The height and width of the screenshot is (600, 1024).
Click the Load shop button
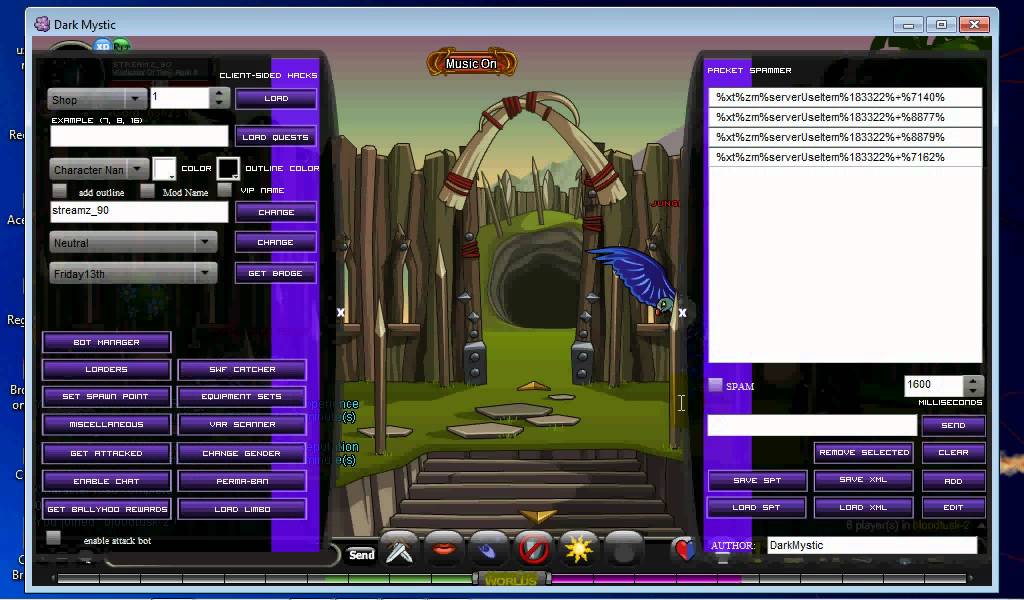pyautogui.click(x=276, y=99)
